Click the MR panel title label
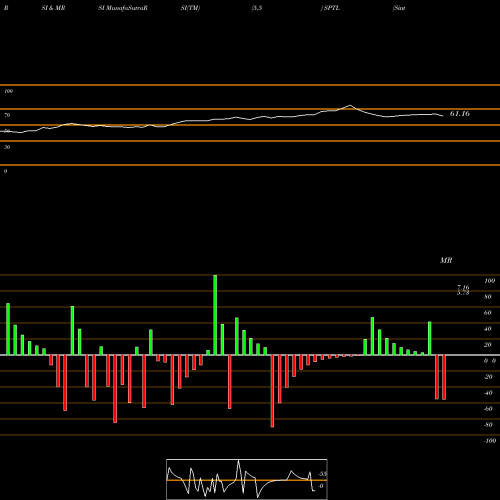The image size is (500, 500). tap(446, 260)
